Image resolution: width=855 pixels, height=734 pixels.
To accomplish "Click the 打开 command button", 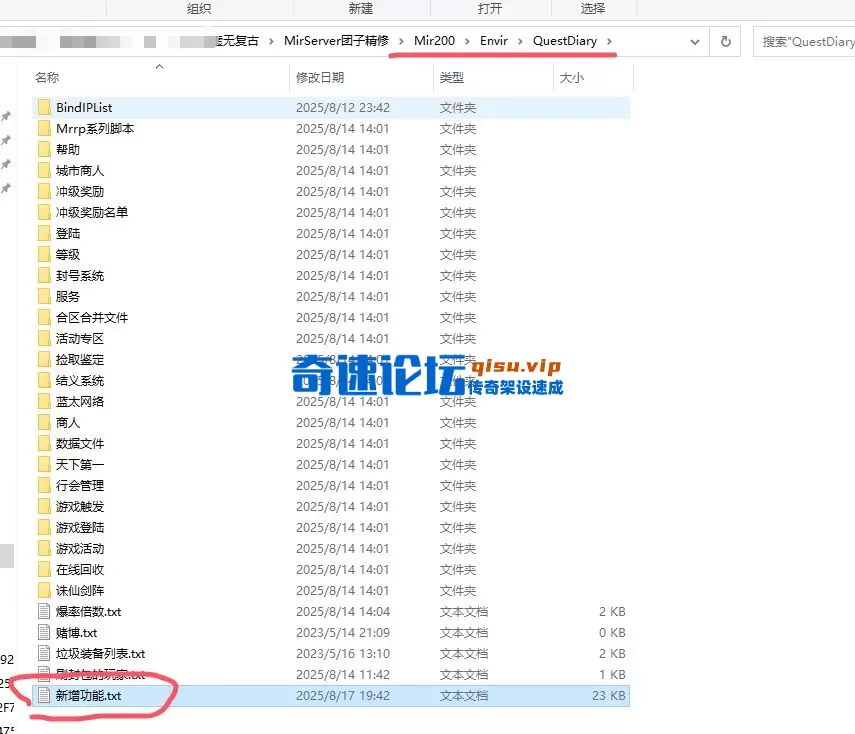I will point(488,9).
